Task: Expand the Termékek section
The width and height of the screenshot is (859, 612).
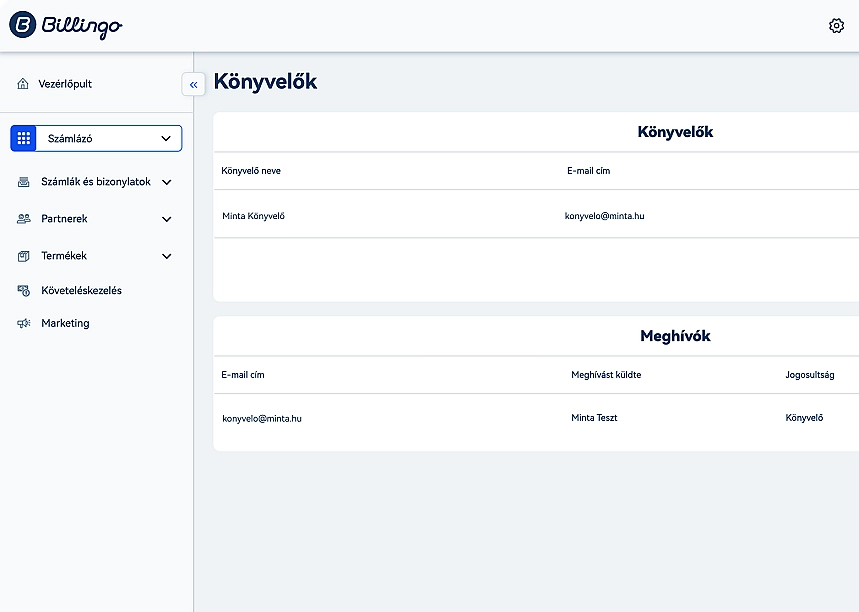Action: click(x=166, y=256)
